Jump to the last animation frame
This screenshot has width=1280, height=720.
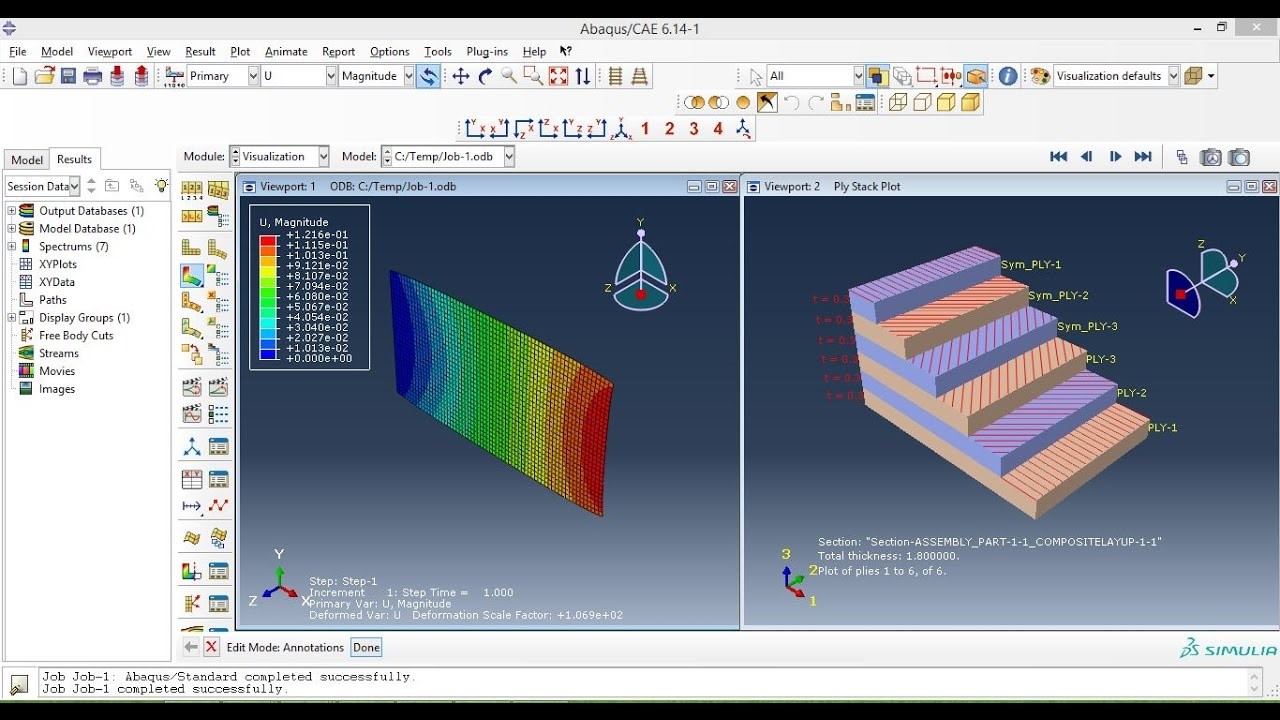point(1143,157)
